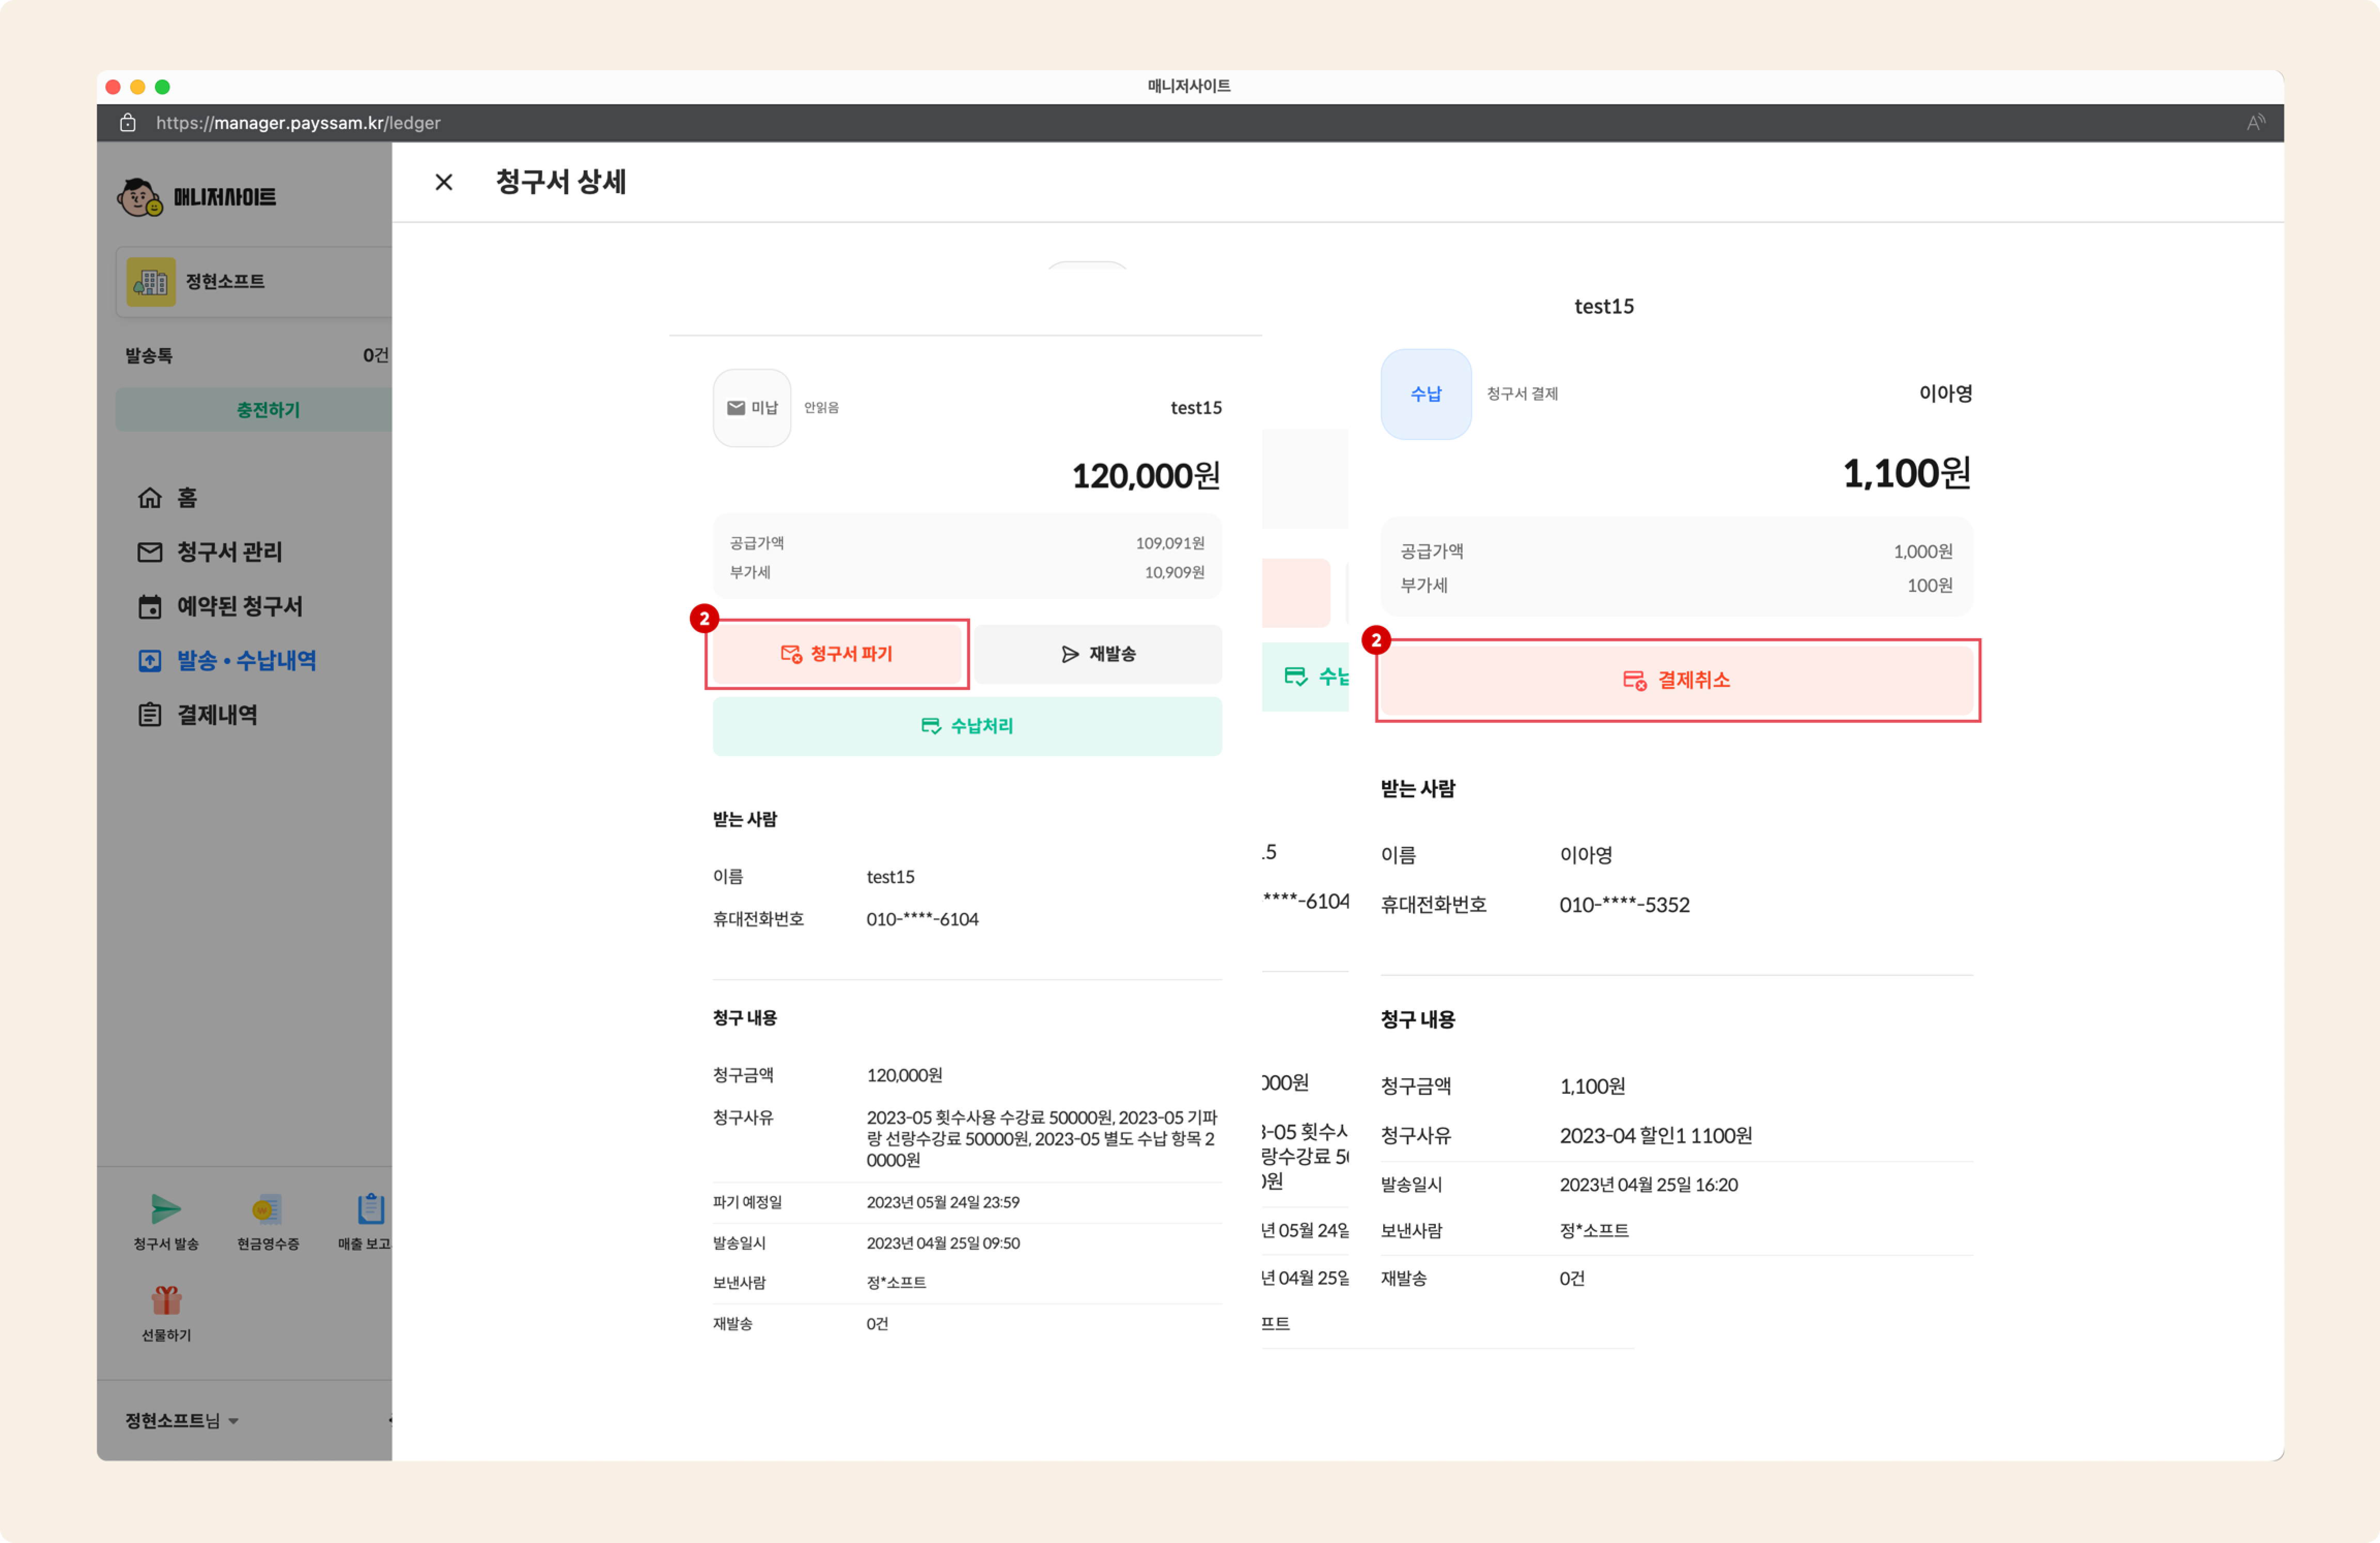
Task: Click the 정현소프트 building icon
Action: coord(151,282)
